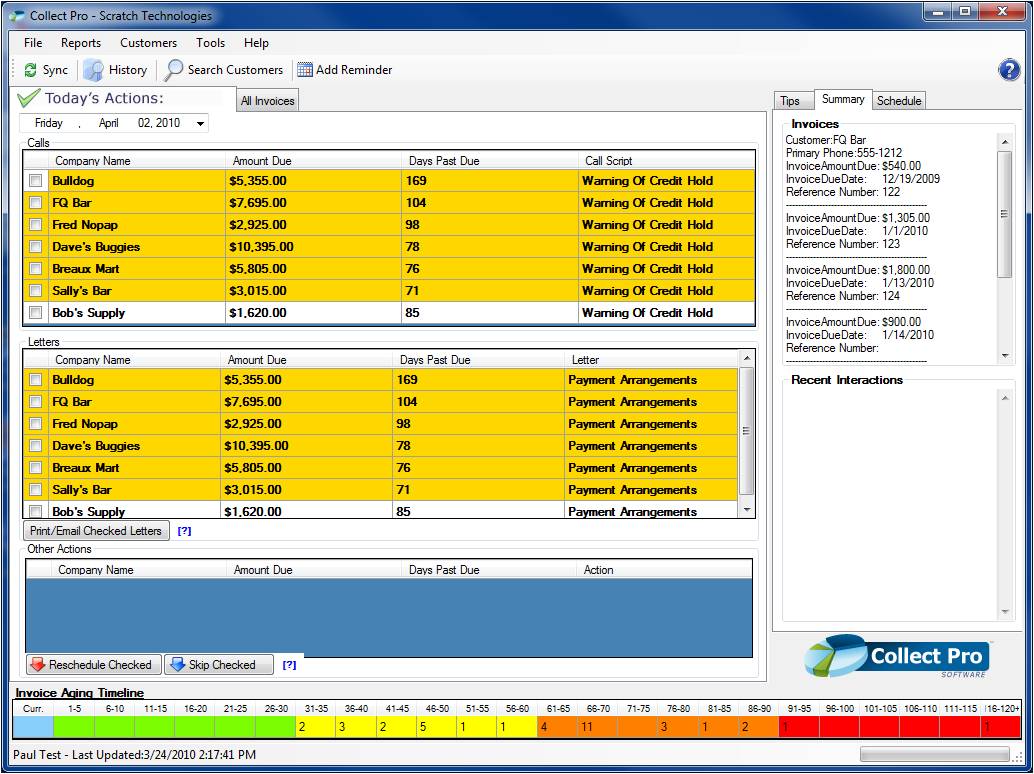1034x774 pixels.
Task: Open the Search Customers magnifying glass tool
Action: click(174, 70)
